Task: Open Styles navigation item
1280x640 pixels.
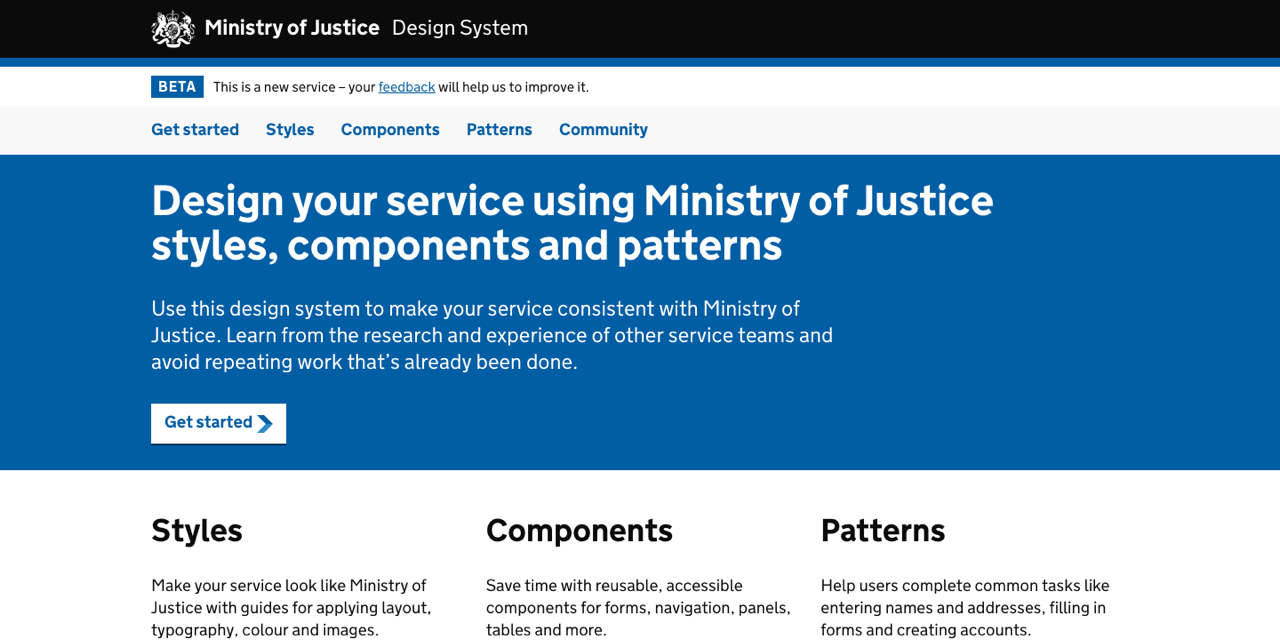Action: [290, 130]
